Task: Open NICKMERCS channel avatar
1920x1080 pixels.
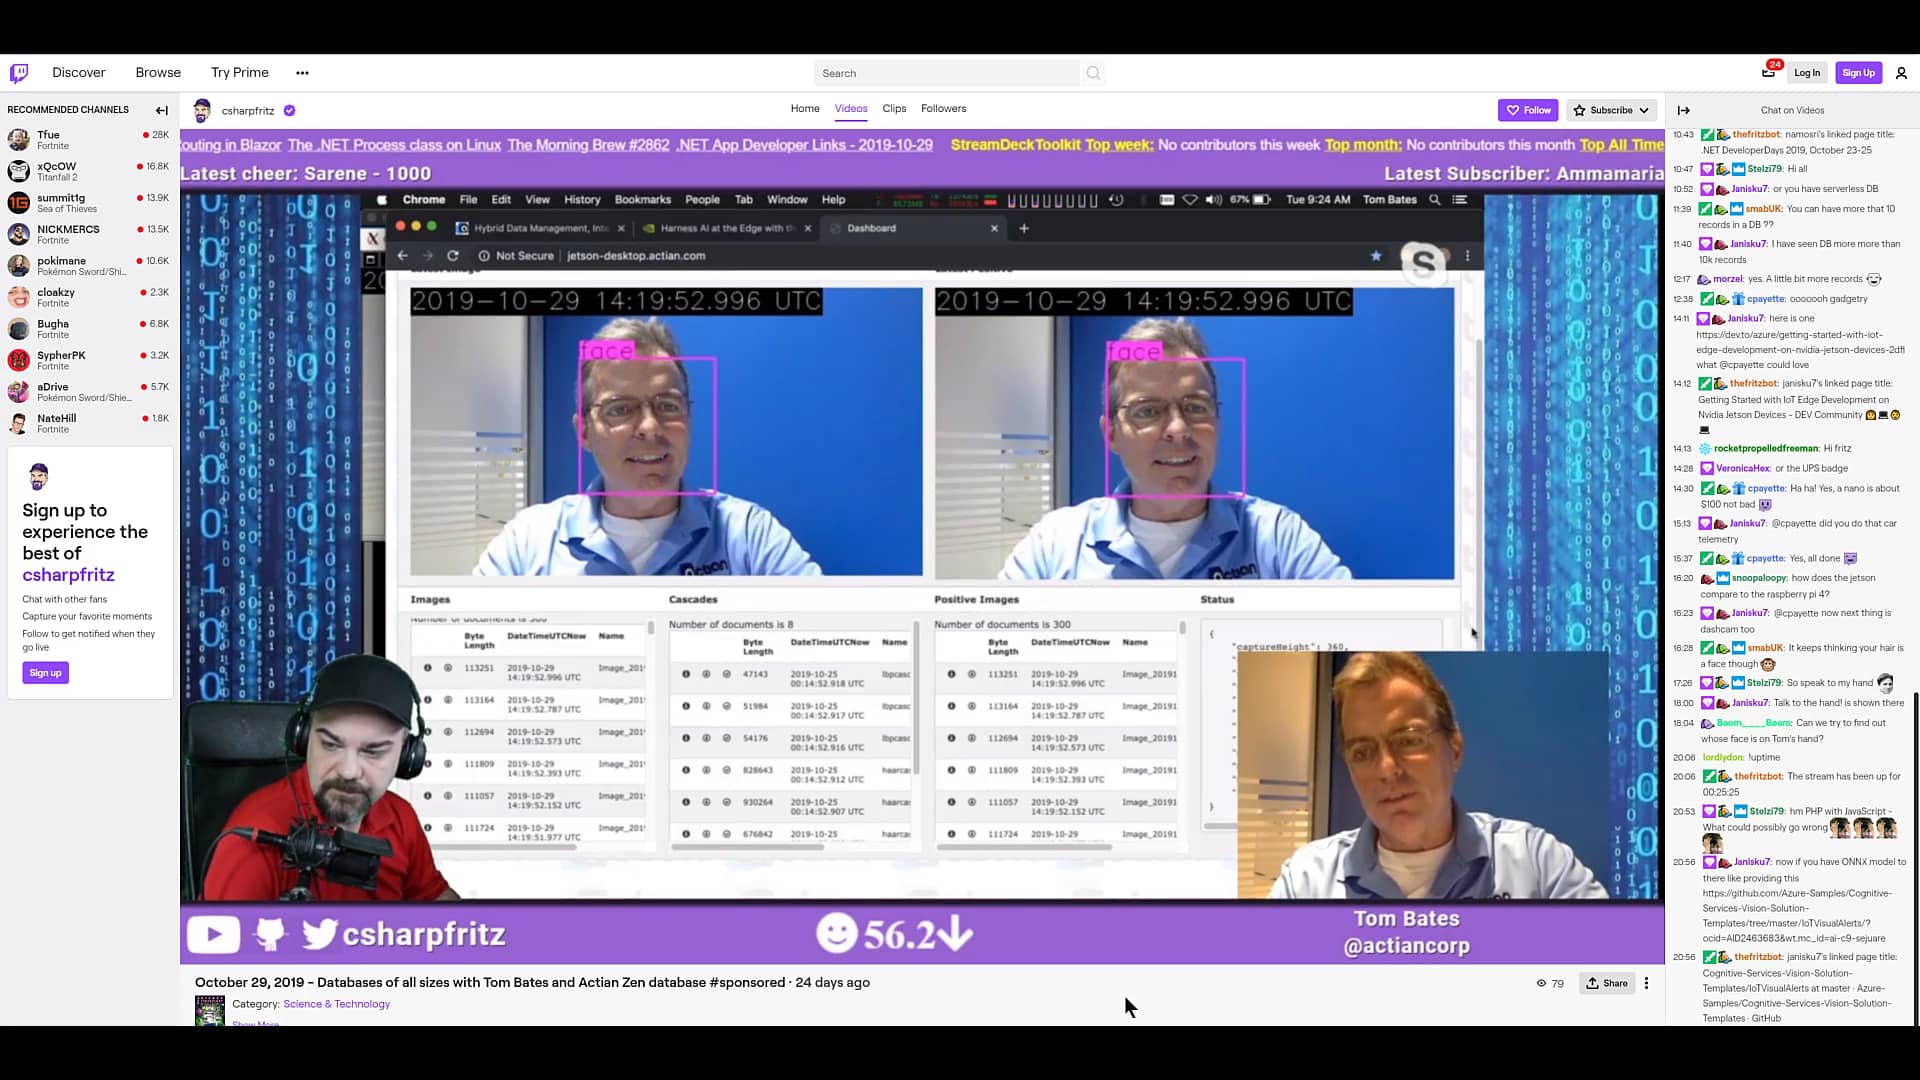Action: pos(19,234)
